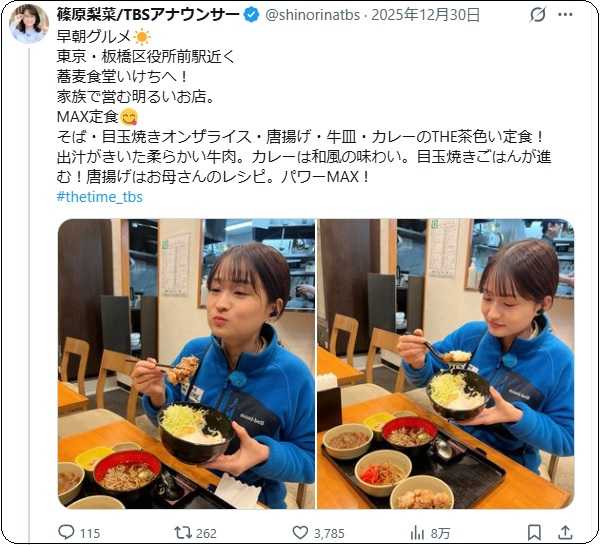
Task: Open the #thetime_tbs hashtag link
Action: click(x=99, y=197)
